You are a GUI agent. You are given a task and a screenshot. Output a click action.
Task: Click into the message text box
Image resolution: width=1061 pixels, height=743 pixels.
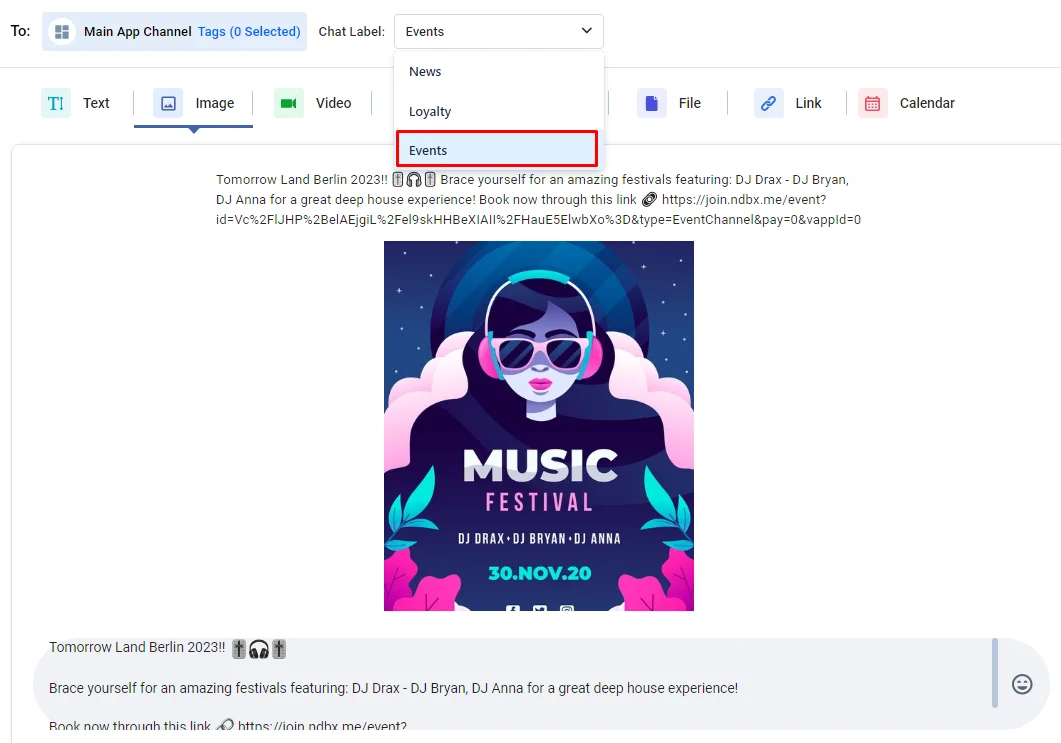point(514,684)
